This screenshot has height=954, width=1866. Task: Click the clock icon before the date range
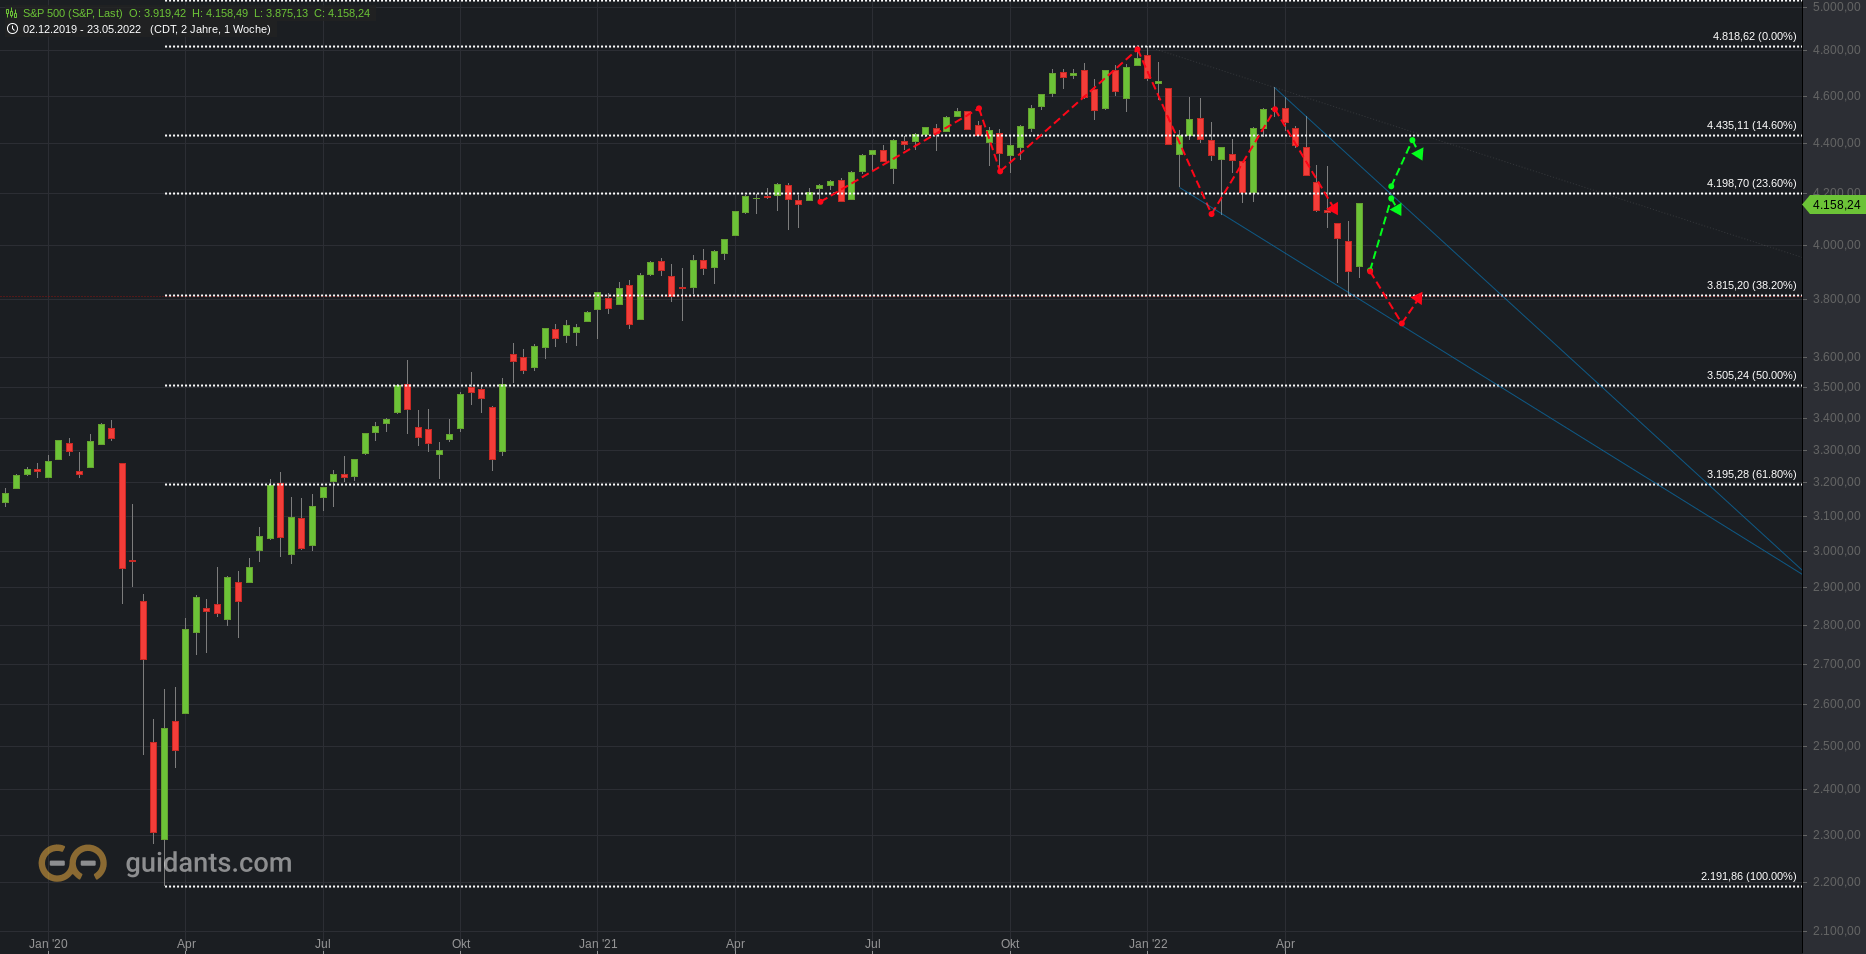[12, 29]
